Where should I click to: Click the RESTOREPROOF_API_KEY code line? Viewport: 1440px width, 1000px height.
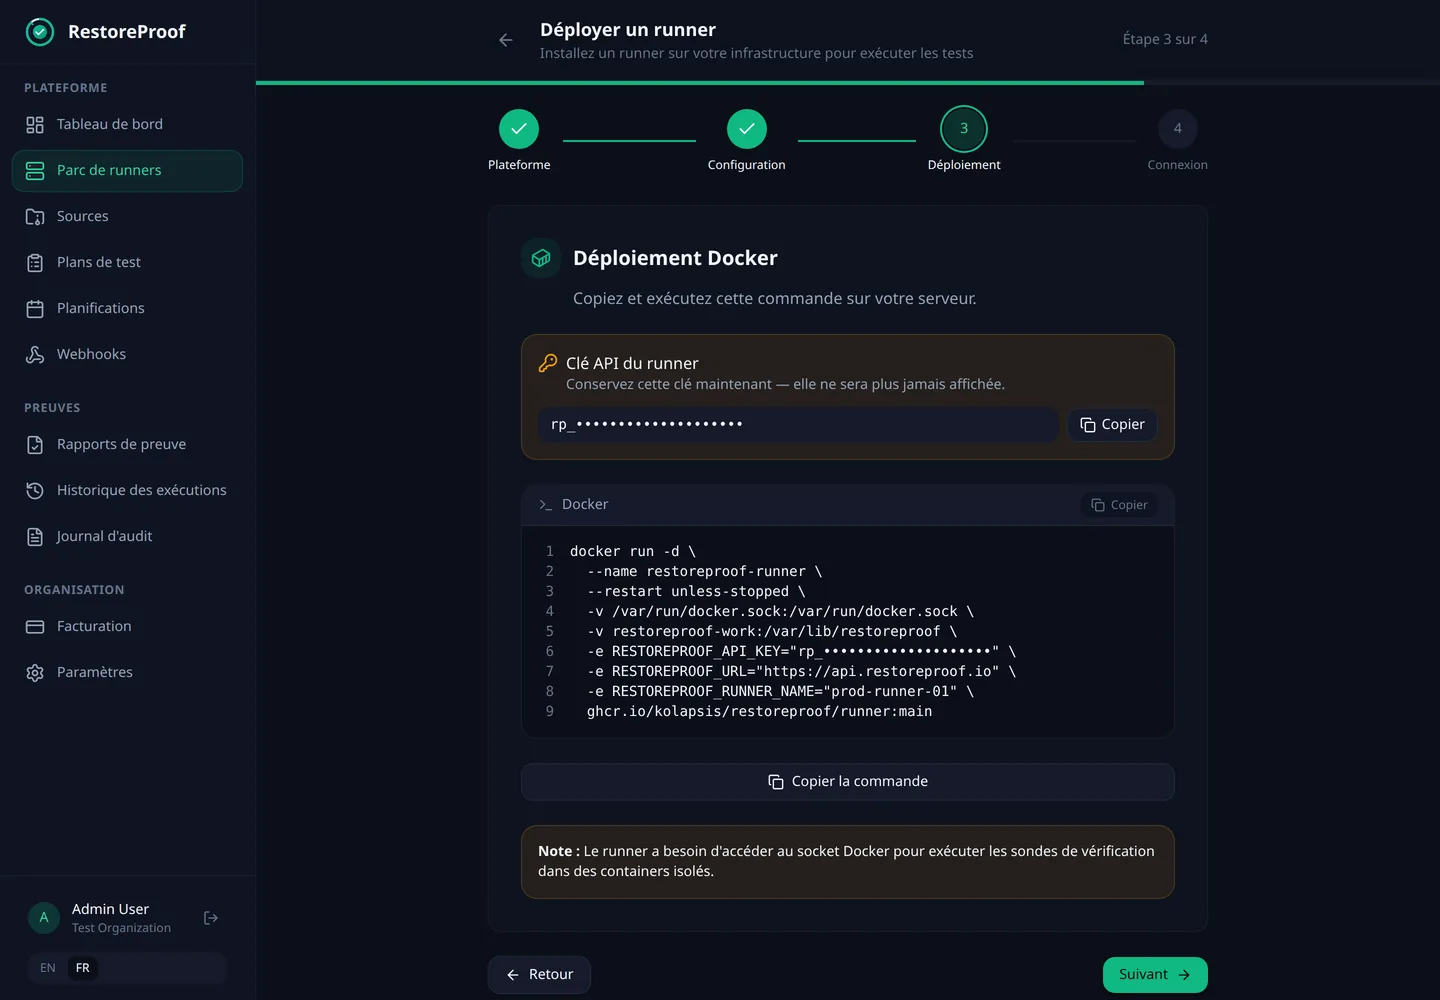801,652
